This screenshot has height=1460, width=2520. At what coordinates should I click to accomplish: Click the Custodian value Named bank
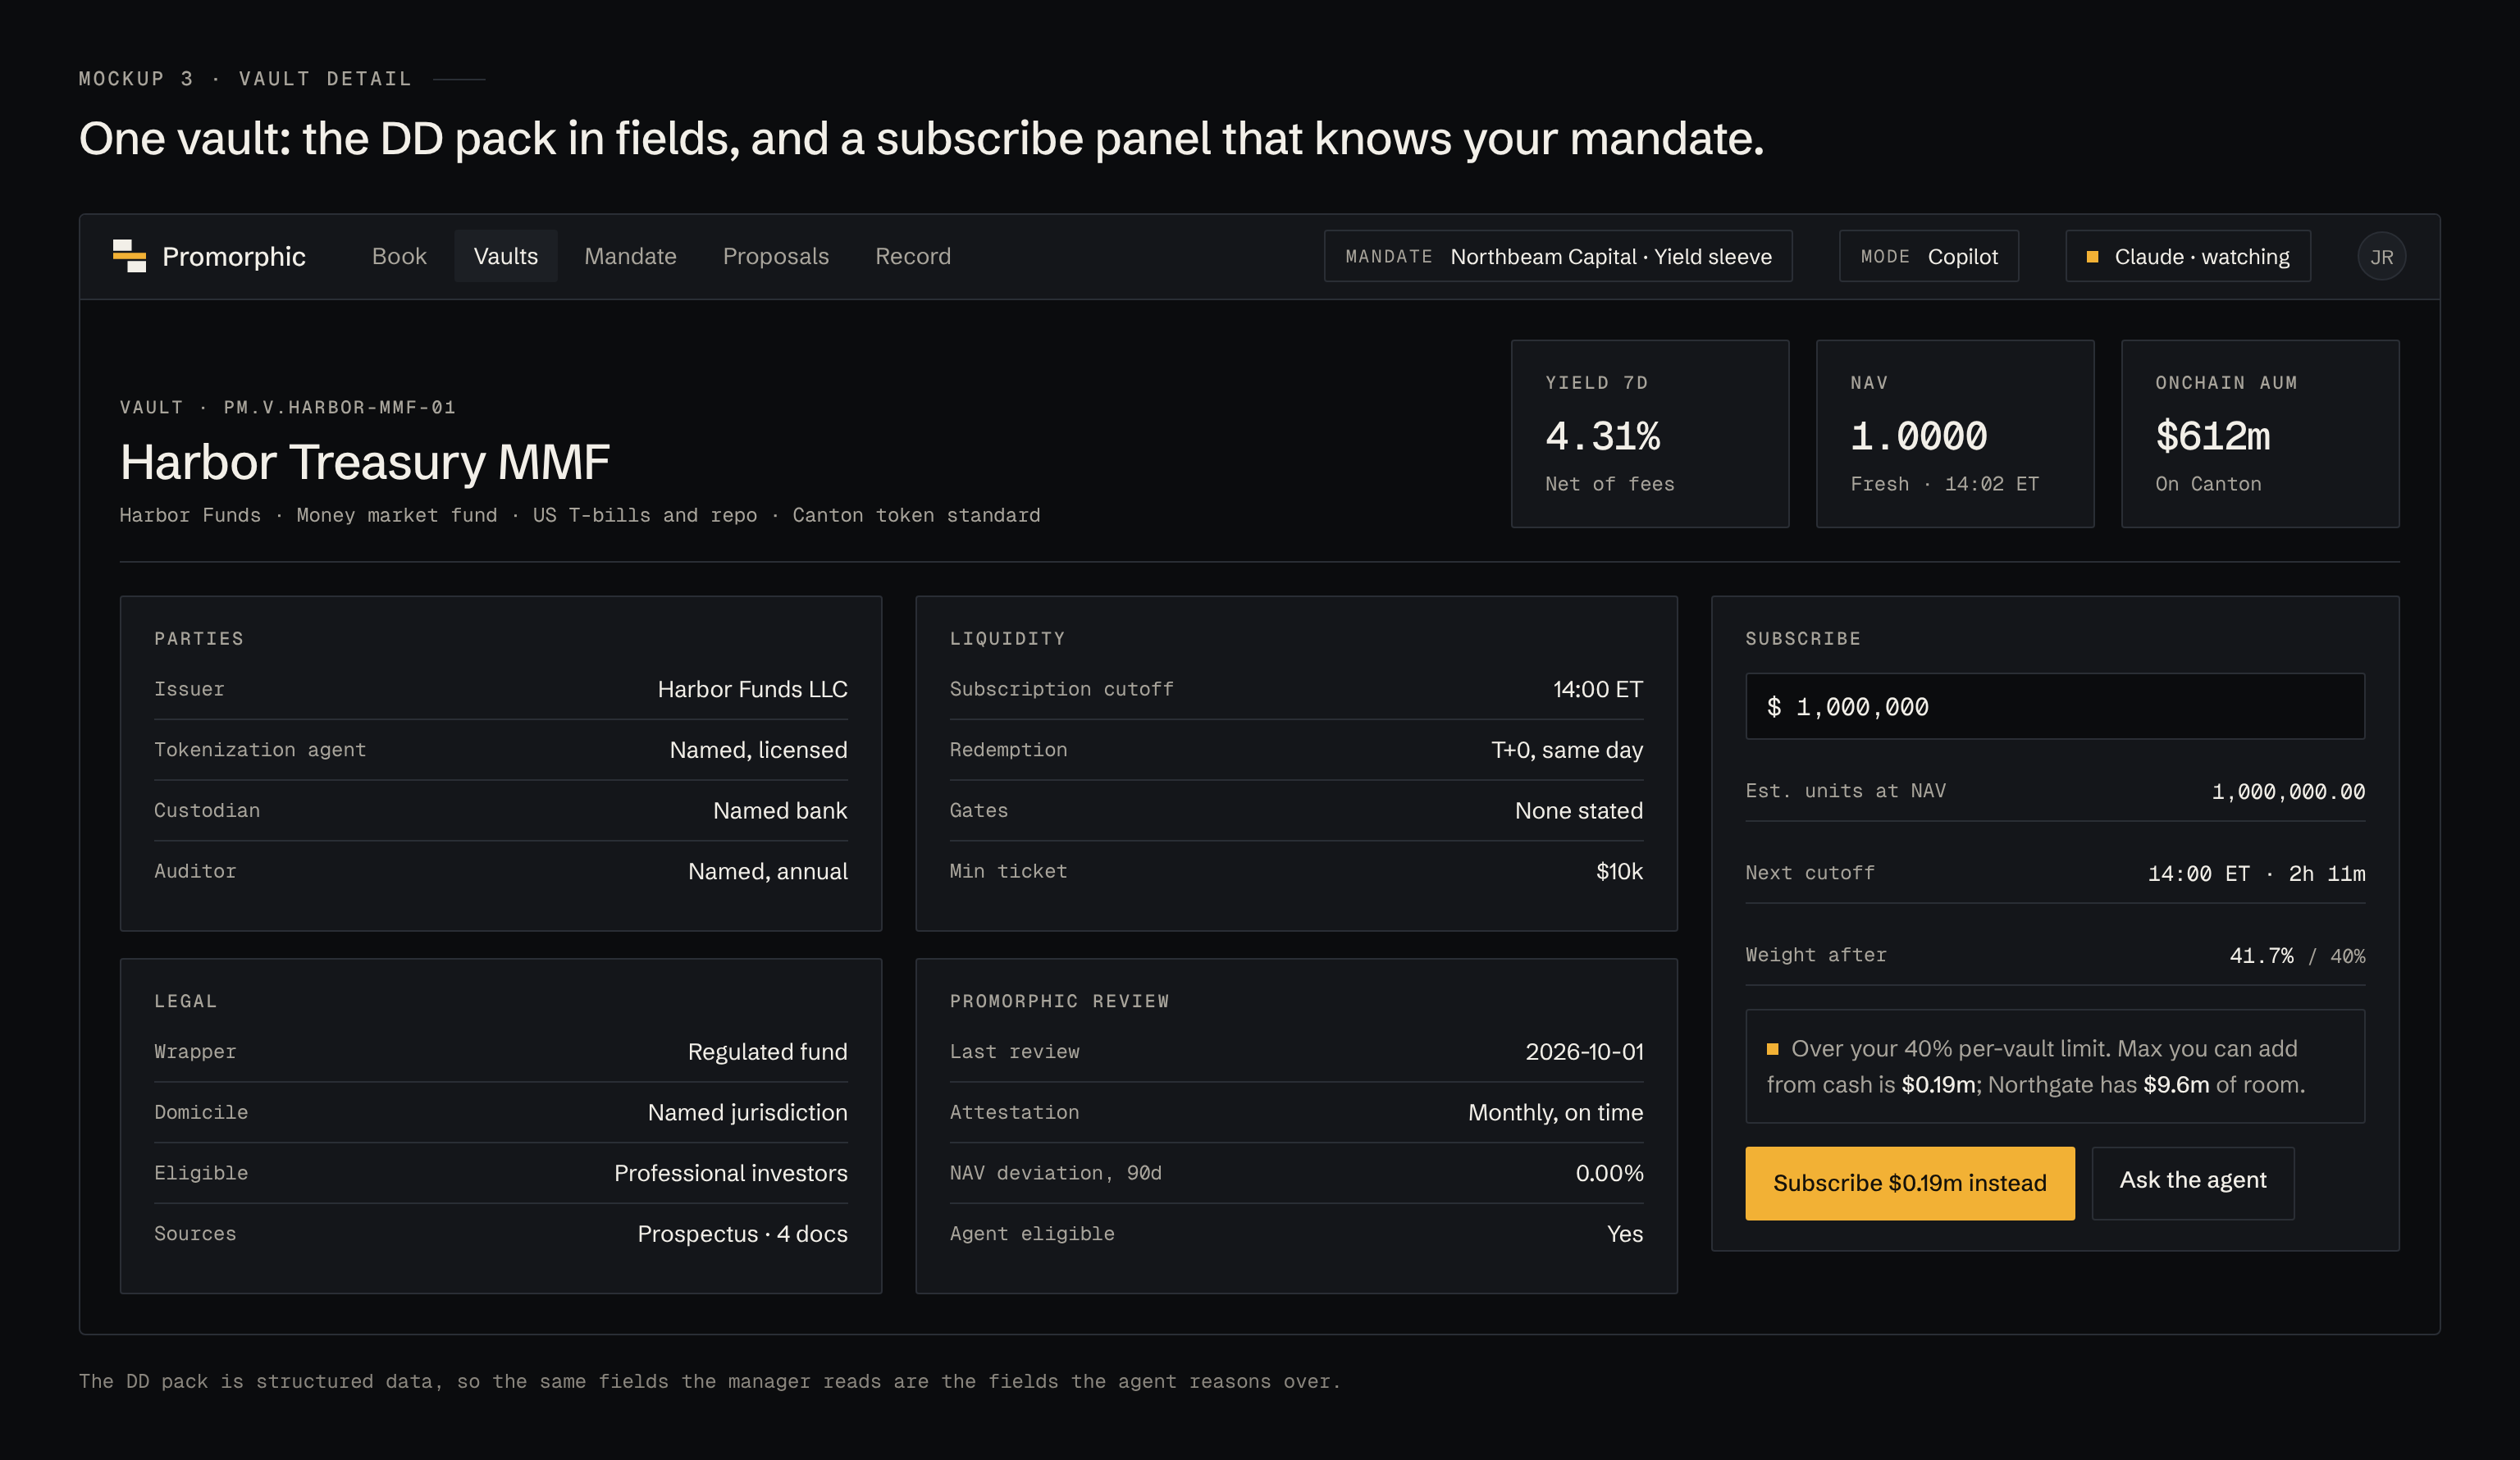780,811
